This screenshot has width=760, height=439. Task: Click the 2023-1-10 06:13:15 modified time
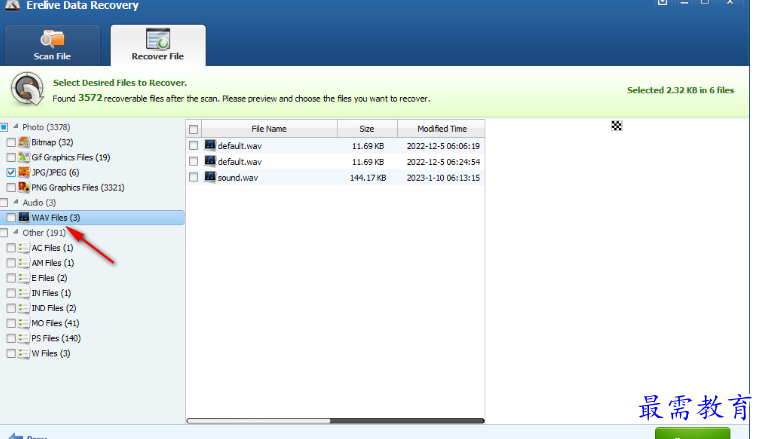443,178
